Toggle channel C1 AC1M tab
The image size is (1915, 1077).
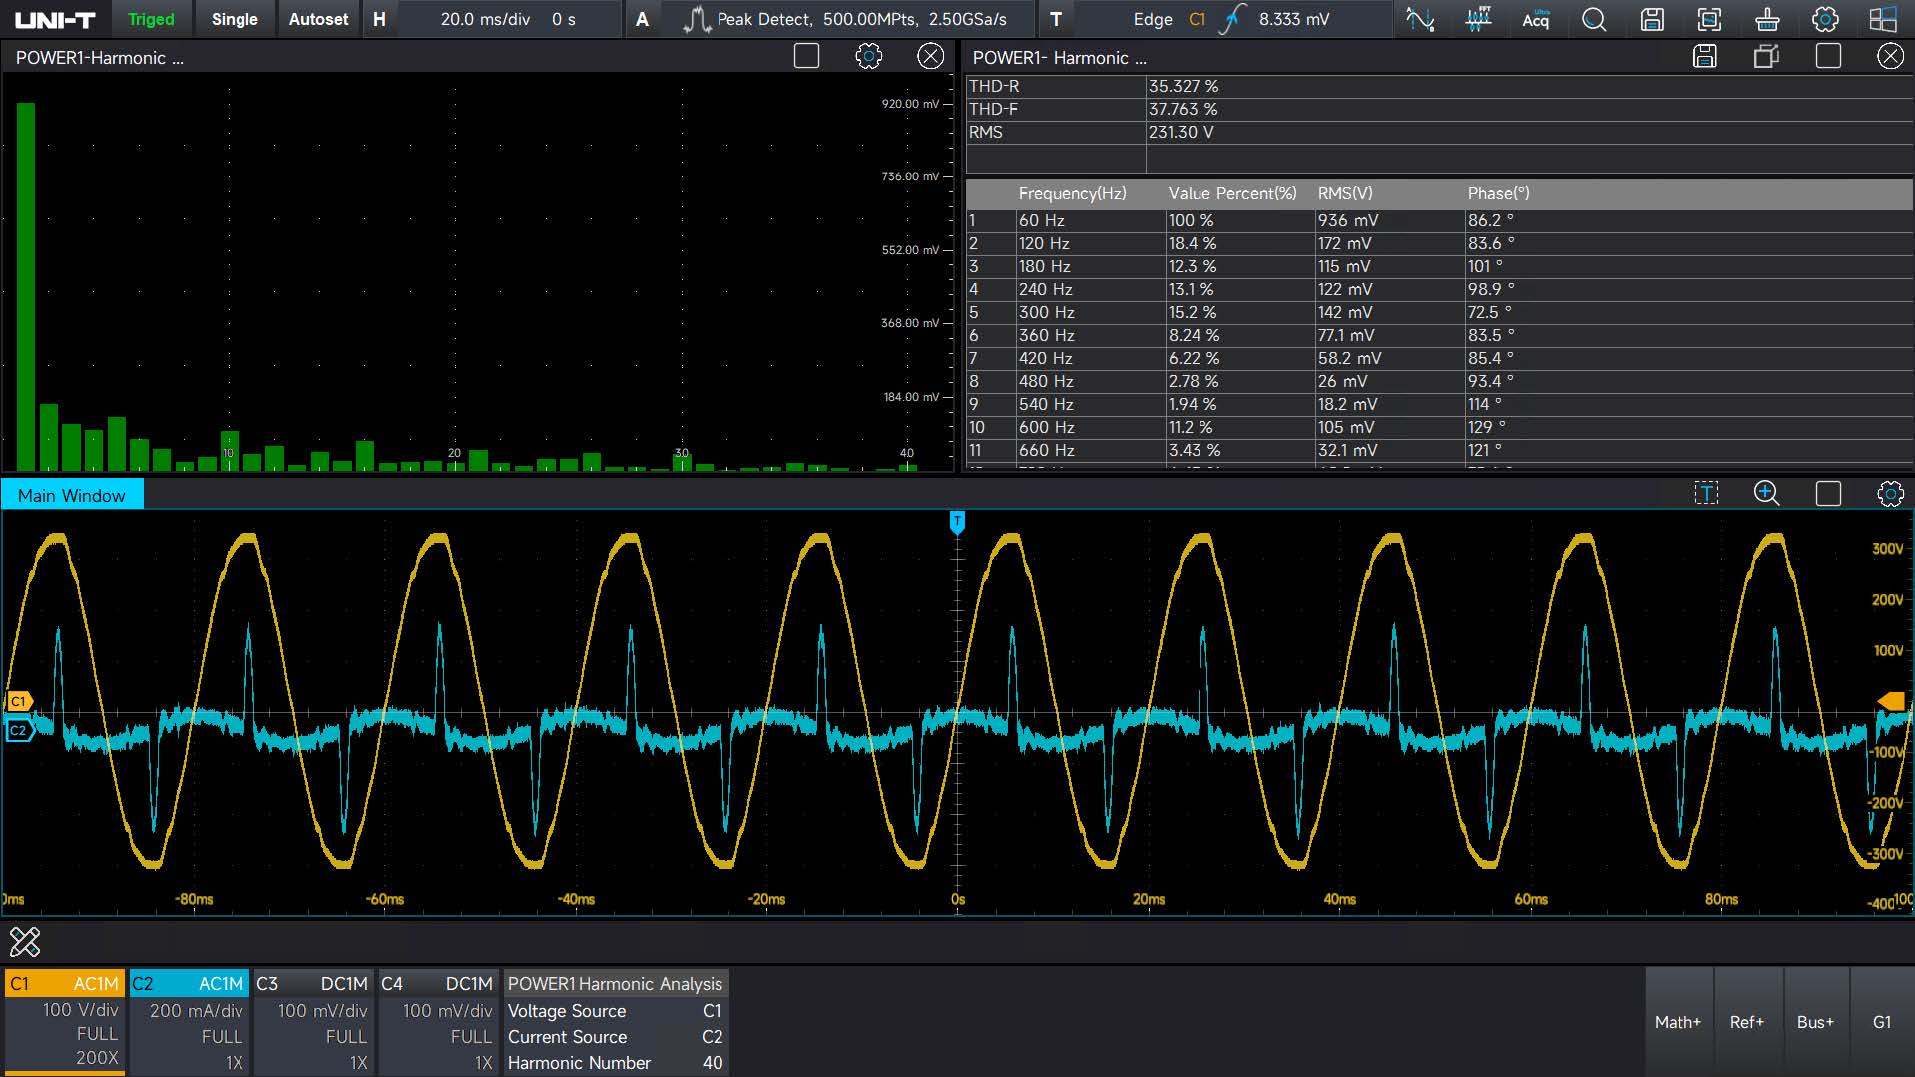tap(65, 983)
